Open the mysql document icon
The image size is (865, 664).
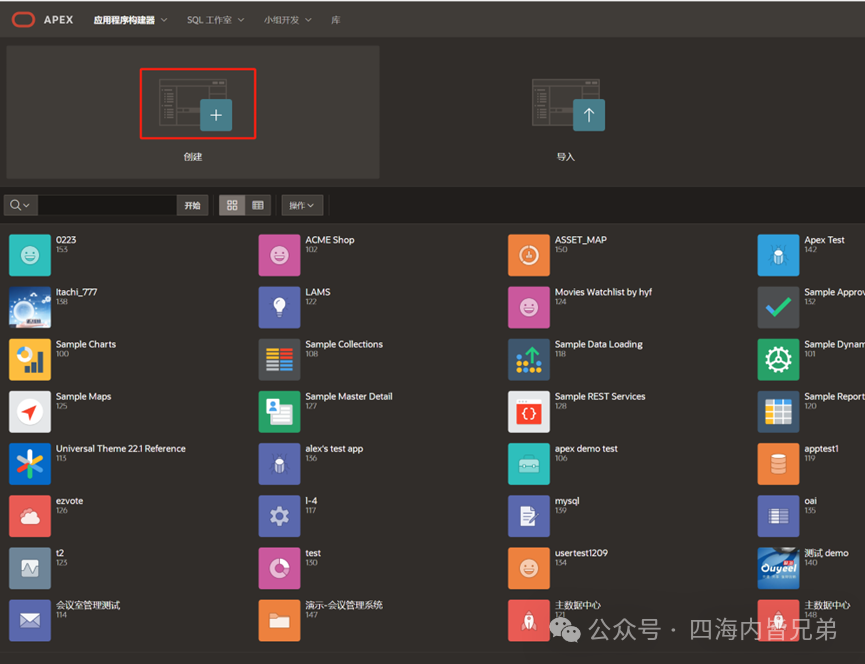tap(528, 516)
